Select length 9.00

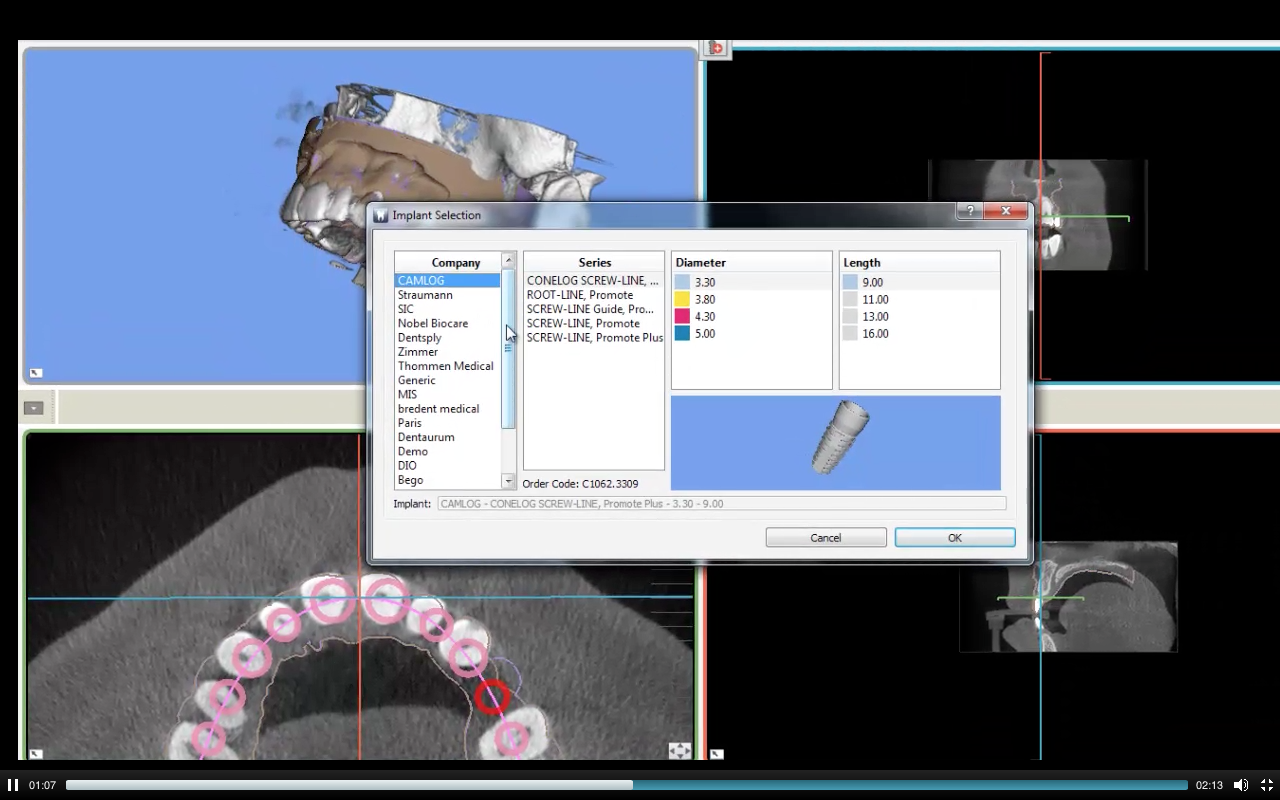click(x=920, y=283)
